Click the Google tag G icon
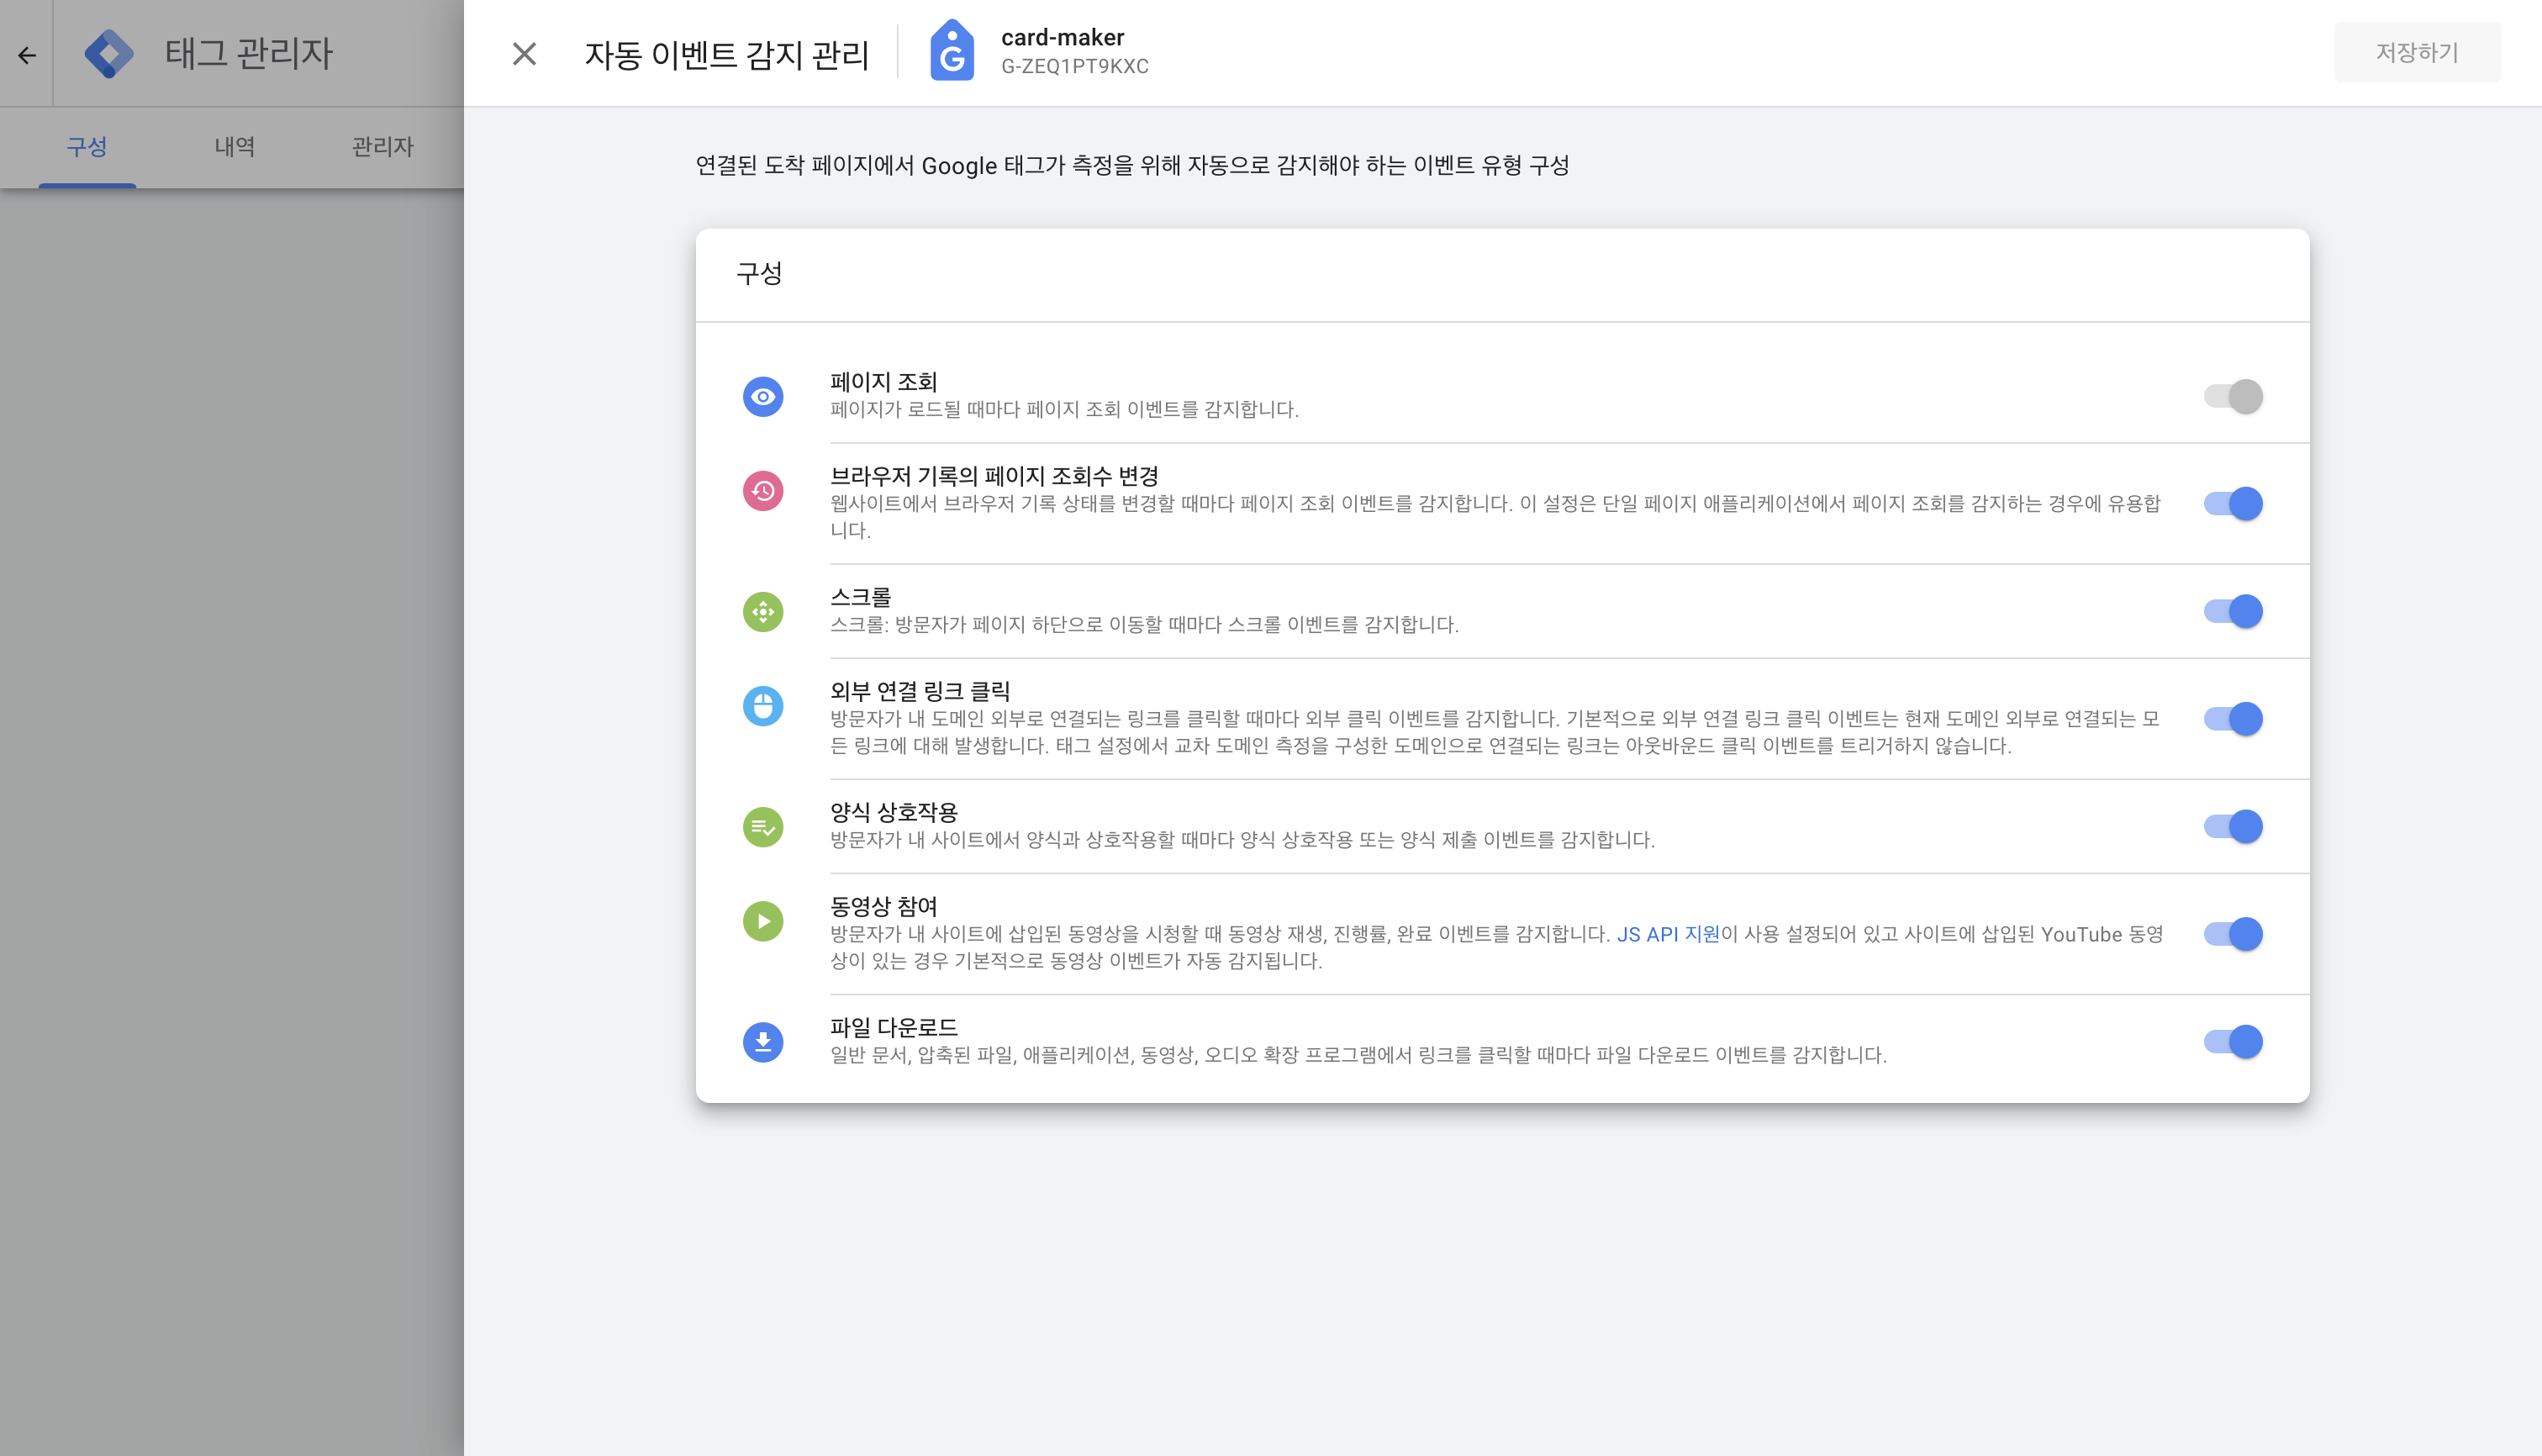2542x1456 pixels. point(951,52)
